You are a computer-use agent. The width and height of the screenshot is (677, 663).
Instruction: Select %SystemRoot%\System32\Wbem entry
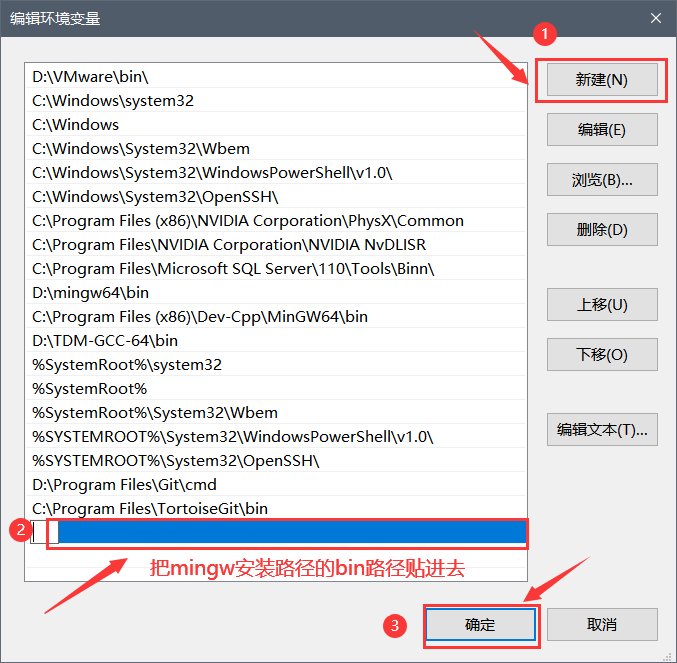[276, 413]
